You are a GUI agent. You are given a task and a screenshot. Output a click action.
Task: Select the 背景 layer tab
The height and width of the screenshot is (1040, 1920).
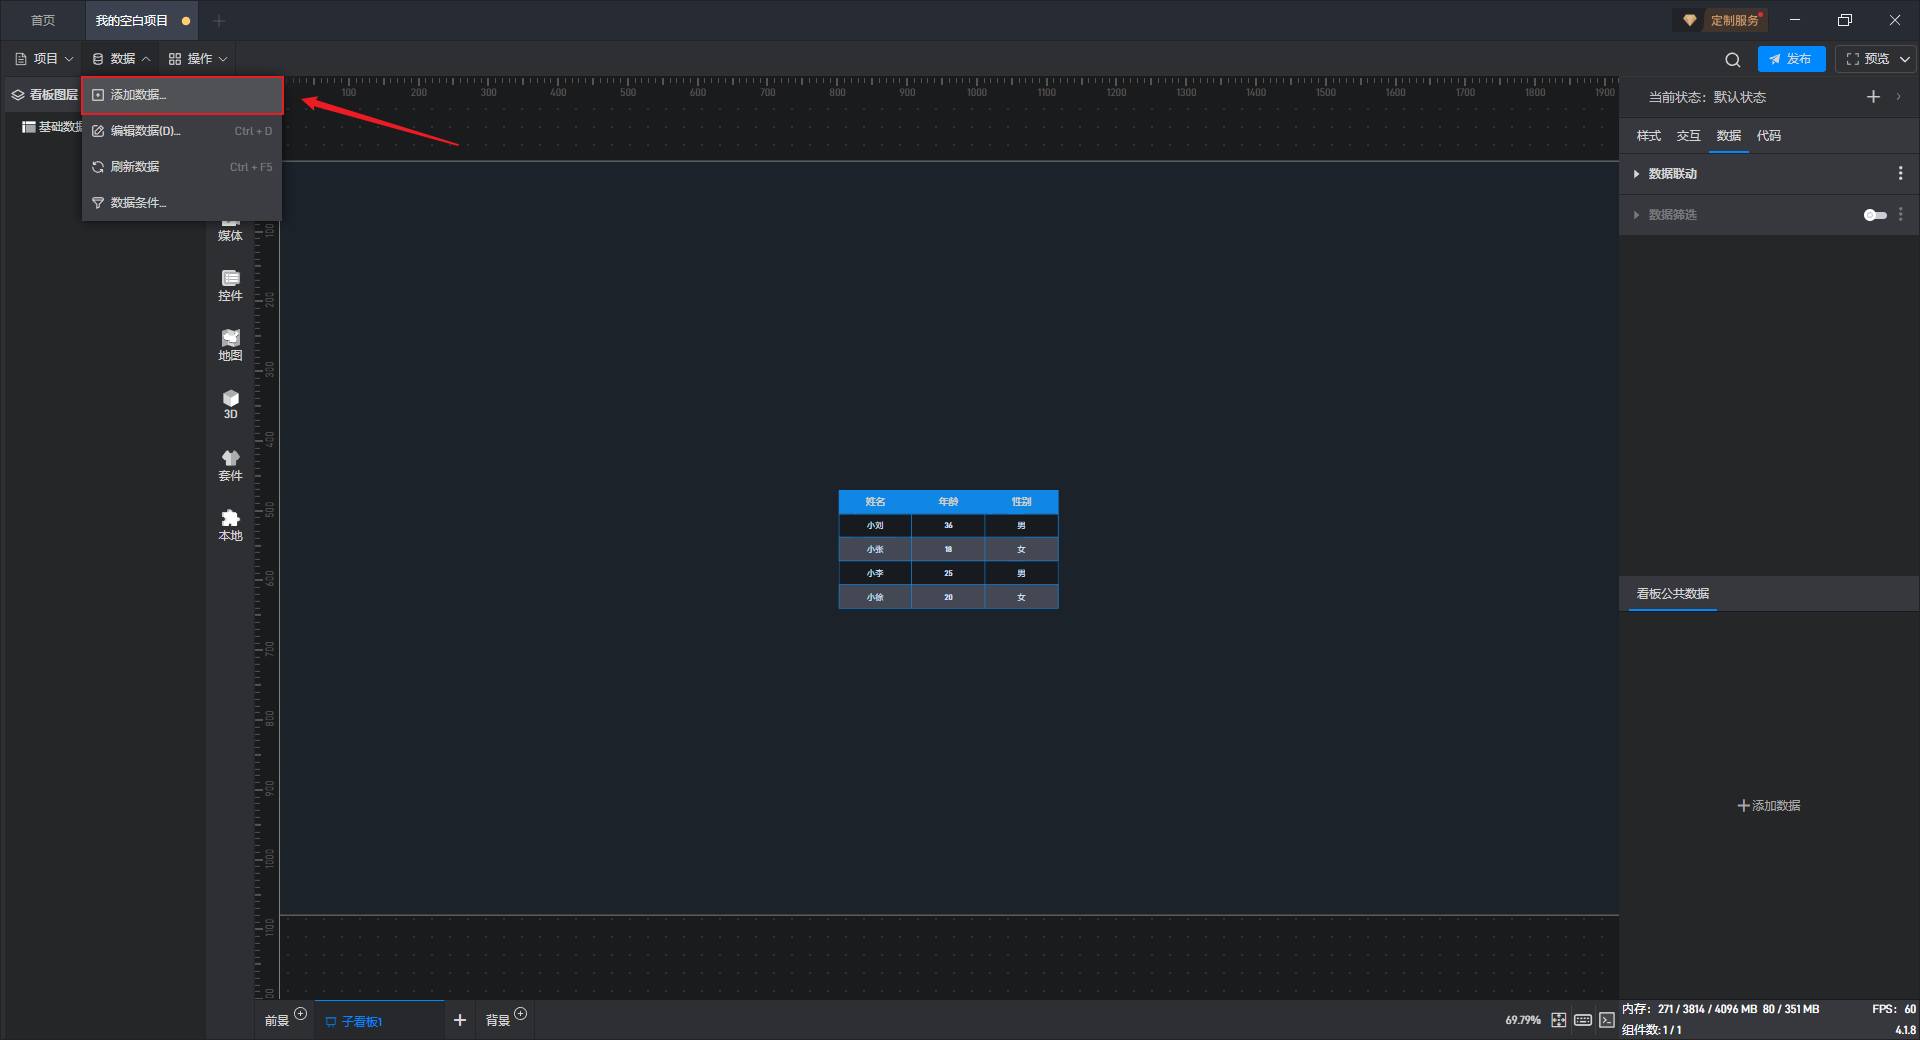click(498, 1021)
